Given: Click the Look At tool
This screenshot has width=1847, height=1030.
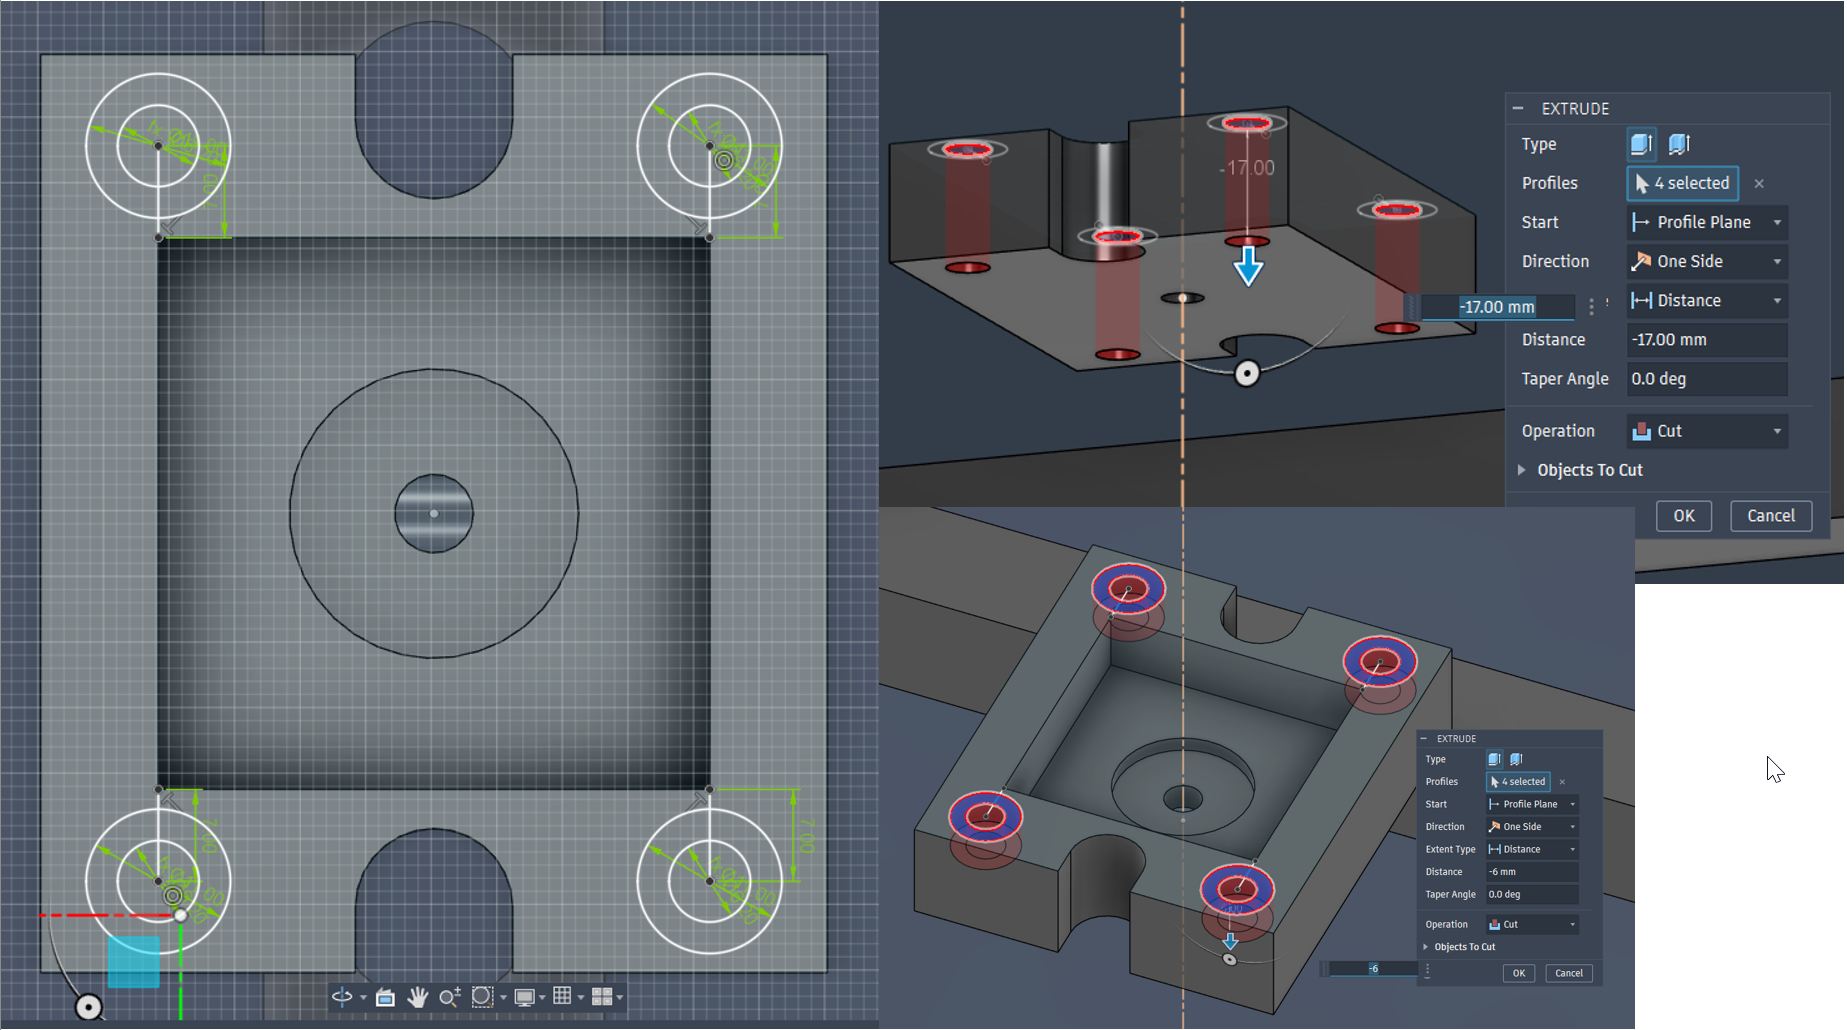Looking at the screenshot, I should 385,997.
